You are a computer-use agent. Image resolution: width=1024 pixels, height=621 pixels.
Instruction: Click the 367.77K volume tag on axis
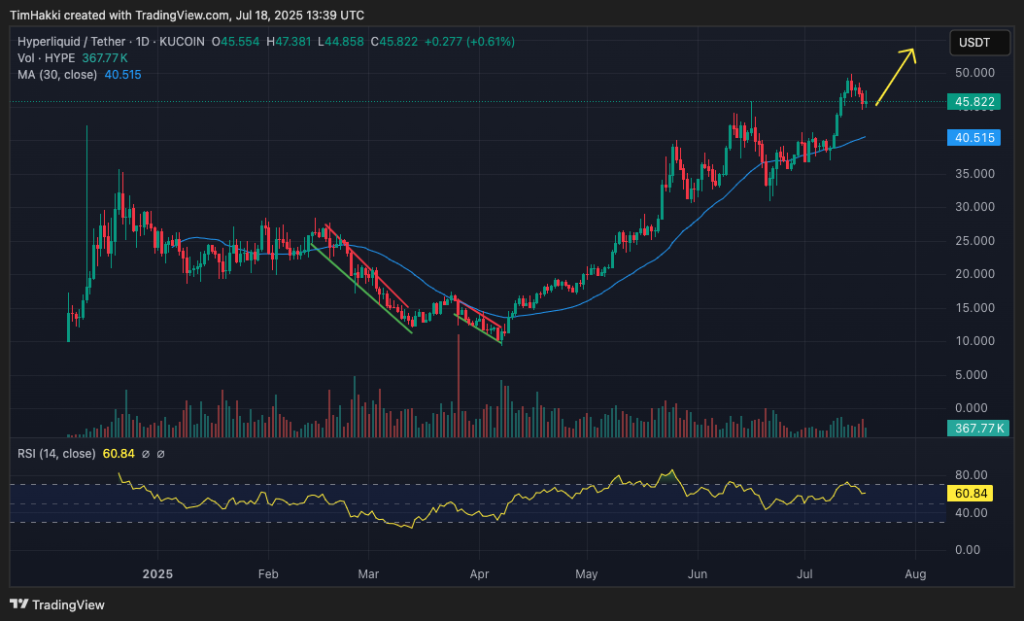[x=975, y=428]
